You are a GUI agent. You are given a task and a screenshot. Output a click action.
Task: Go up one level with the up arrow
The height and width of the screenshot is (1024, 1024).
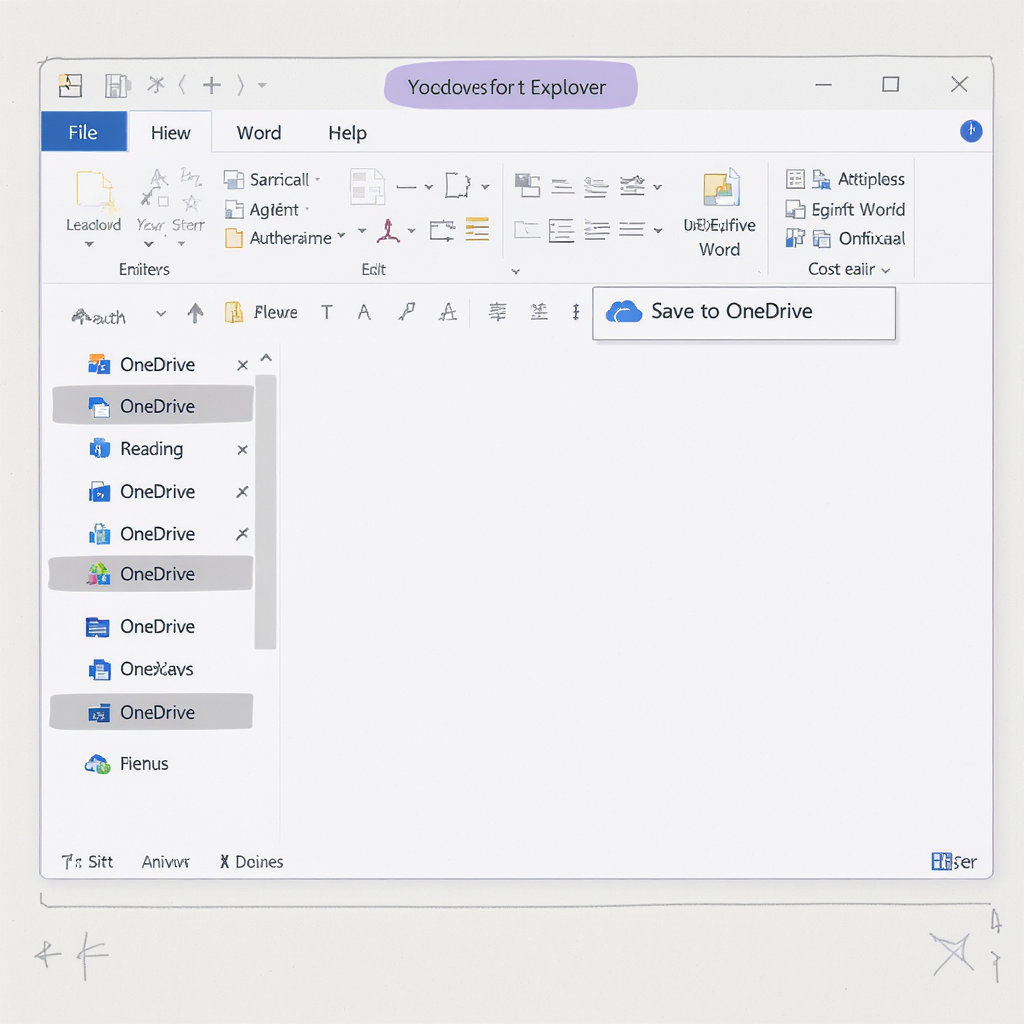[x=195, y=313]
